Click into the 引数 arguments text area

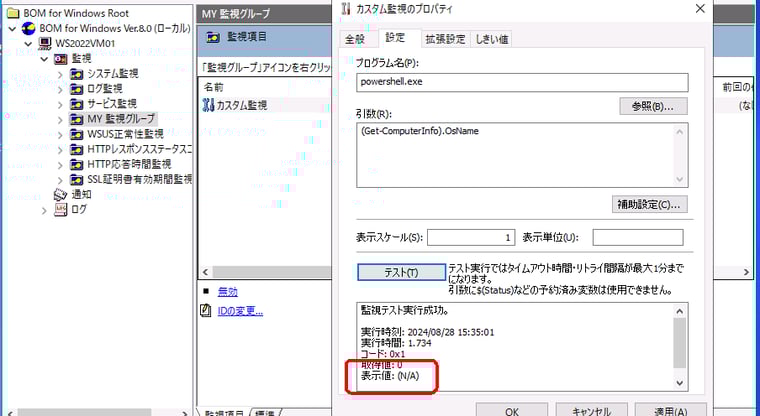[x=515, y=155]
